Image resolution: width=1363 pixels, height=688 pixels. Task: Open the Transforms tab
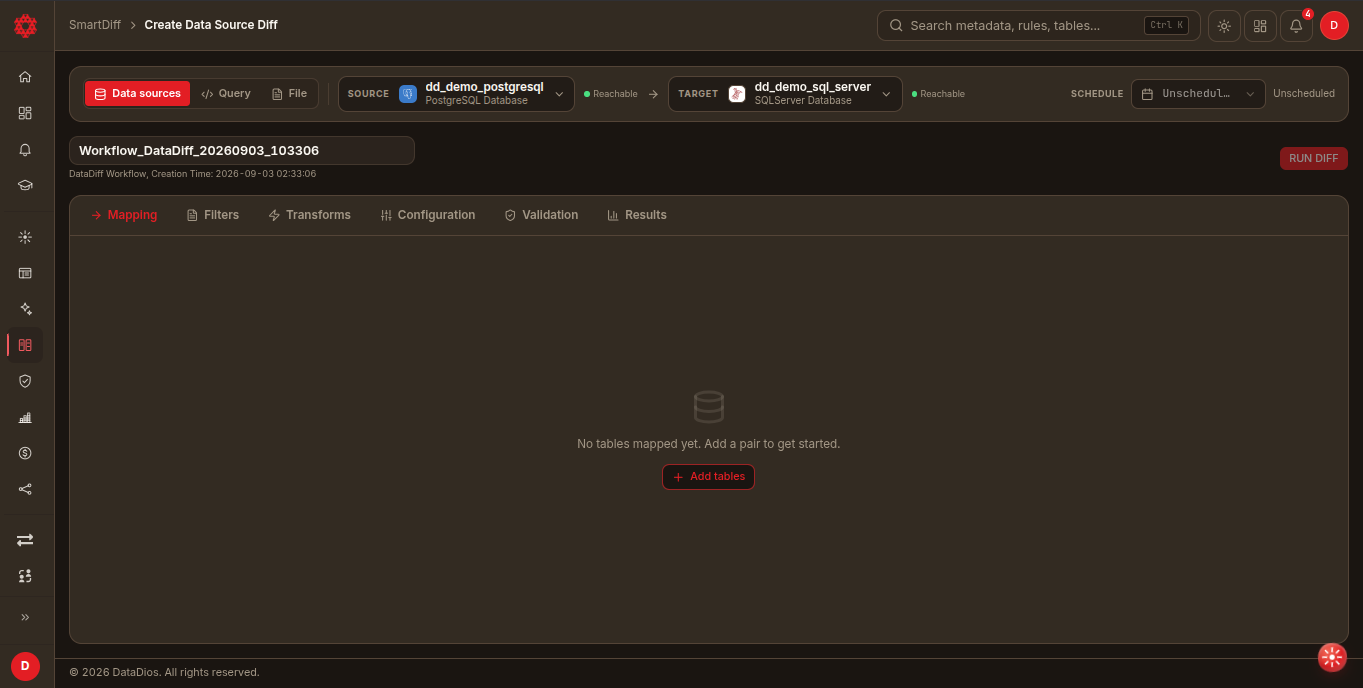point(309,215)
